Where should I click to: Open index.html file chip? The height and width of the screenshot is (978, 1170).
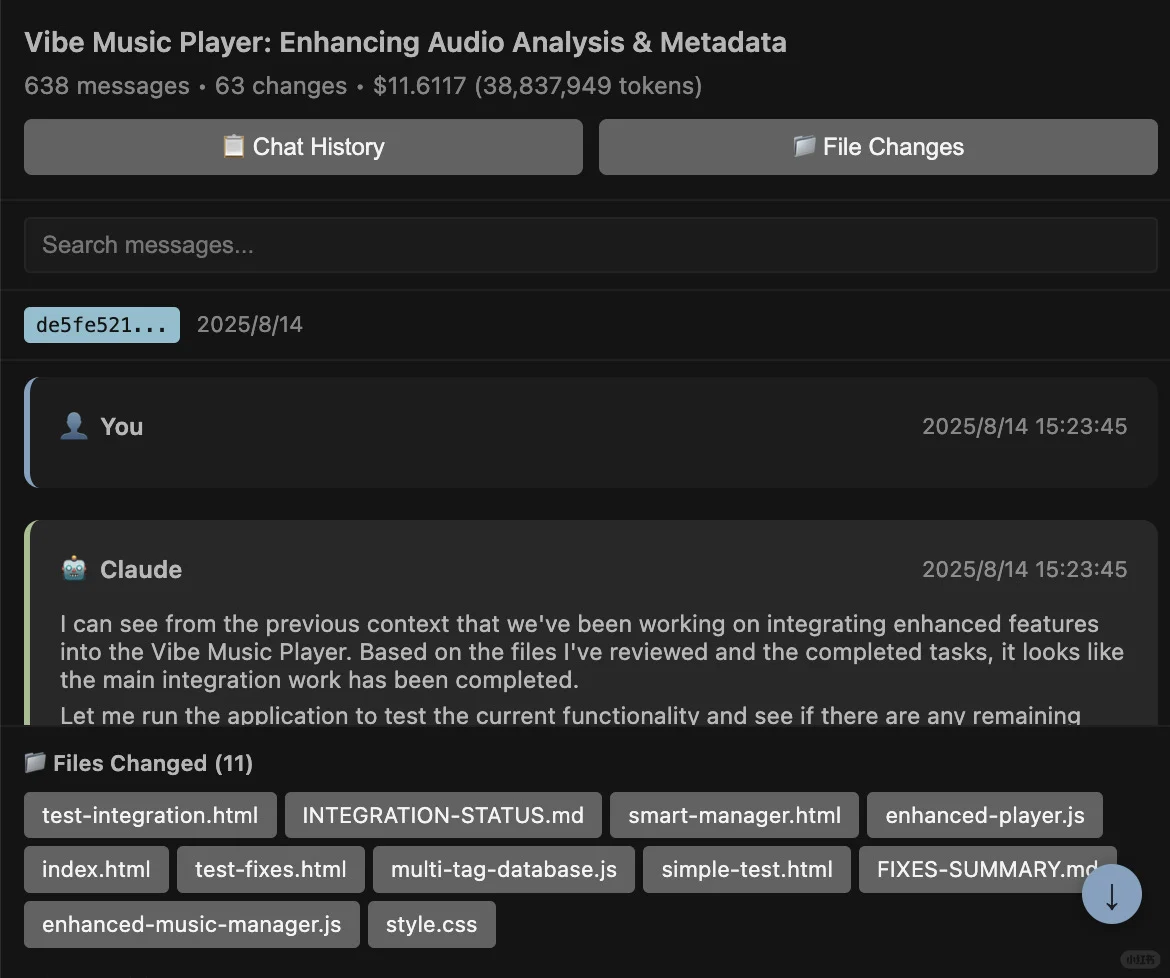tap(96, 869)
